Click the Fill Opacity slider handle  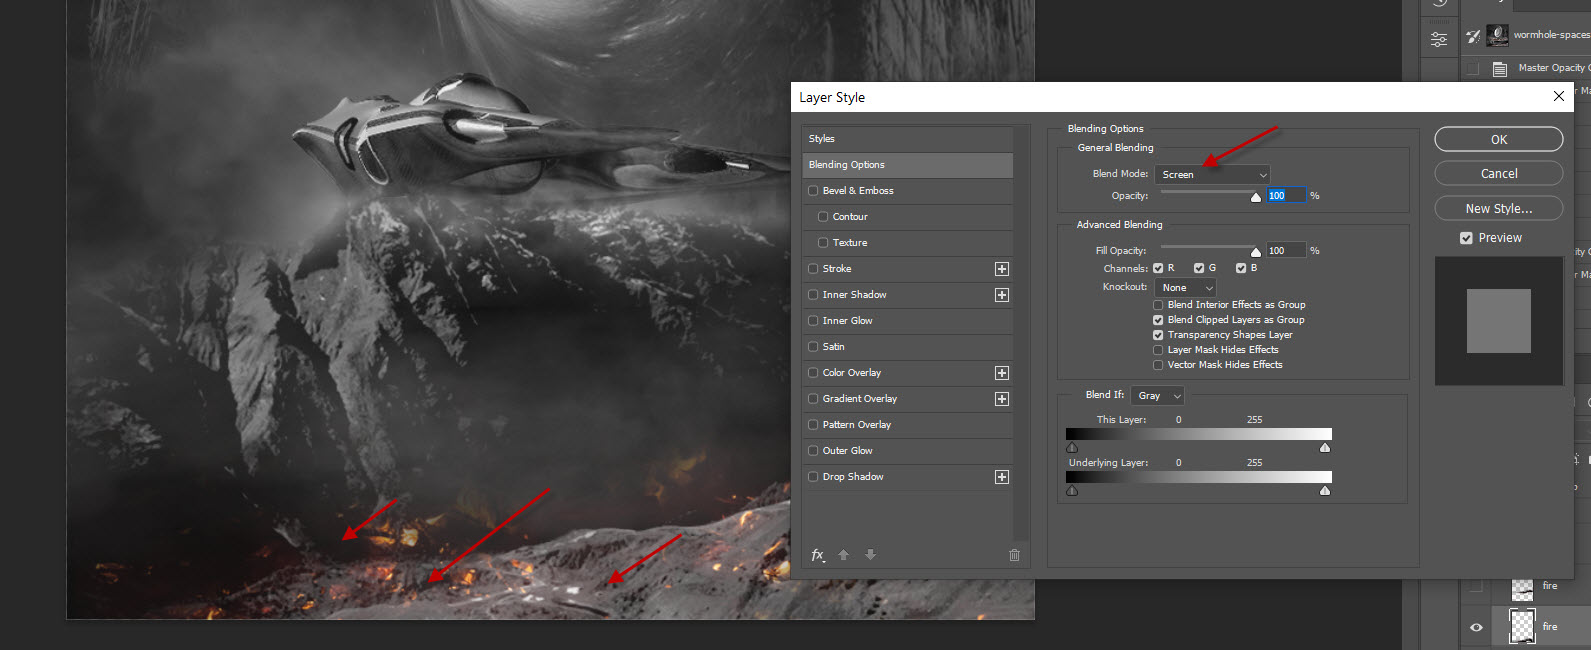[1256, 252]
